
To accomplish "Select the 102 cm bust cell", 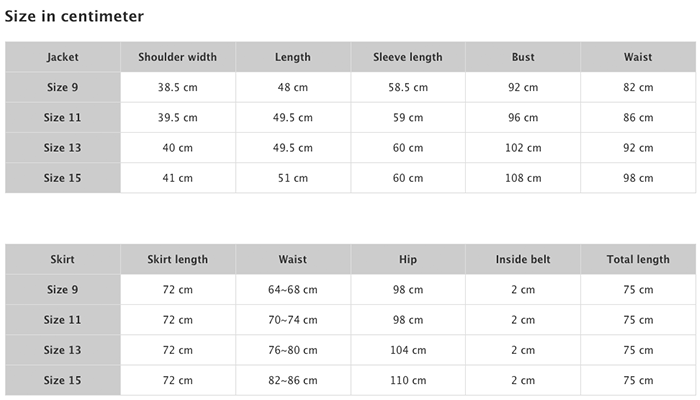I will coord(523,148).
